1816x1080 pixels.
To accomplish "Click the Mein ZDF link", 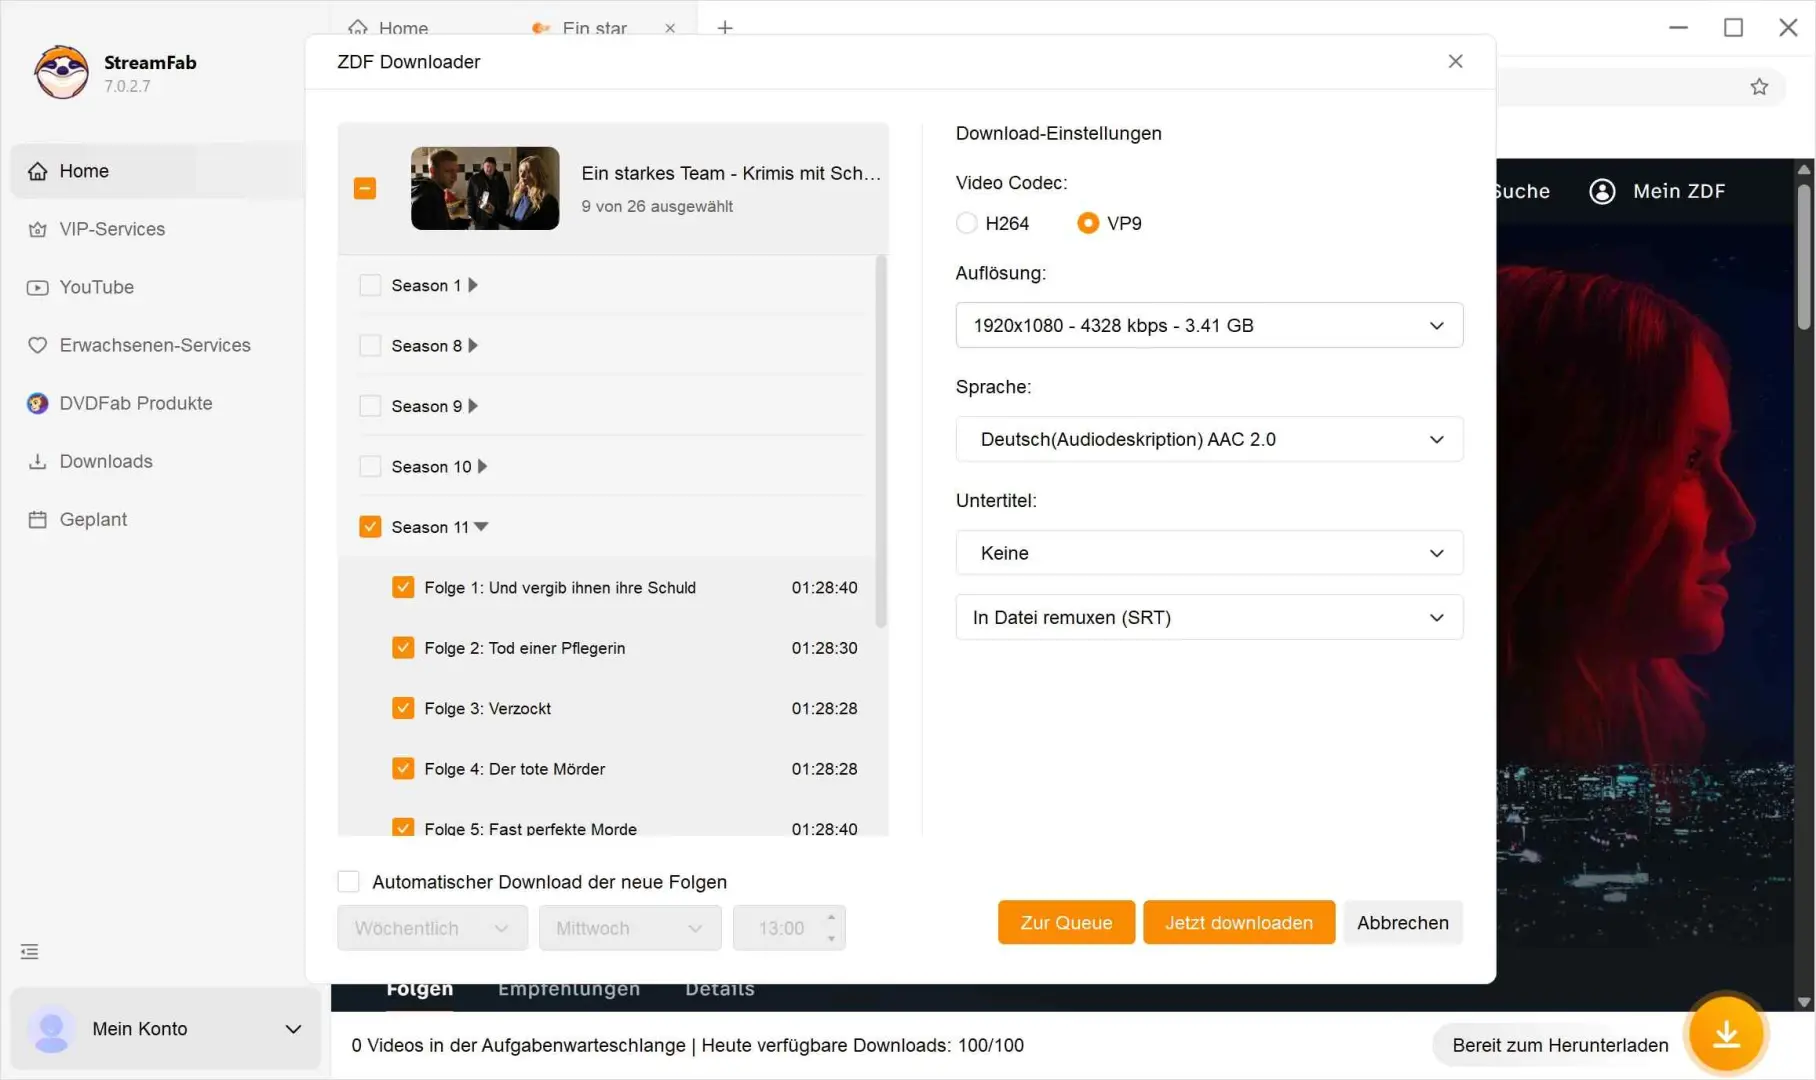I will pos(1679,191).
